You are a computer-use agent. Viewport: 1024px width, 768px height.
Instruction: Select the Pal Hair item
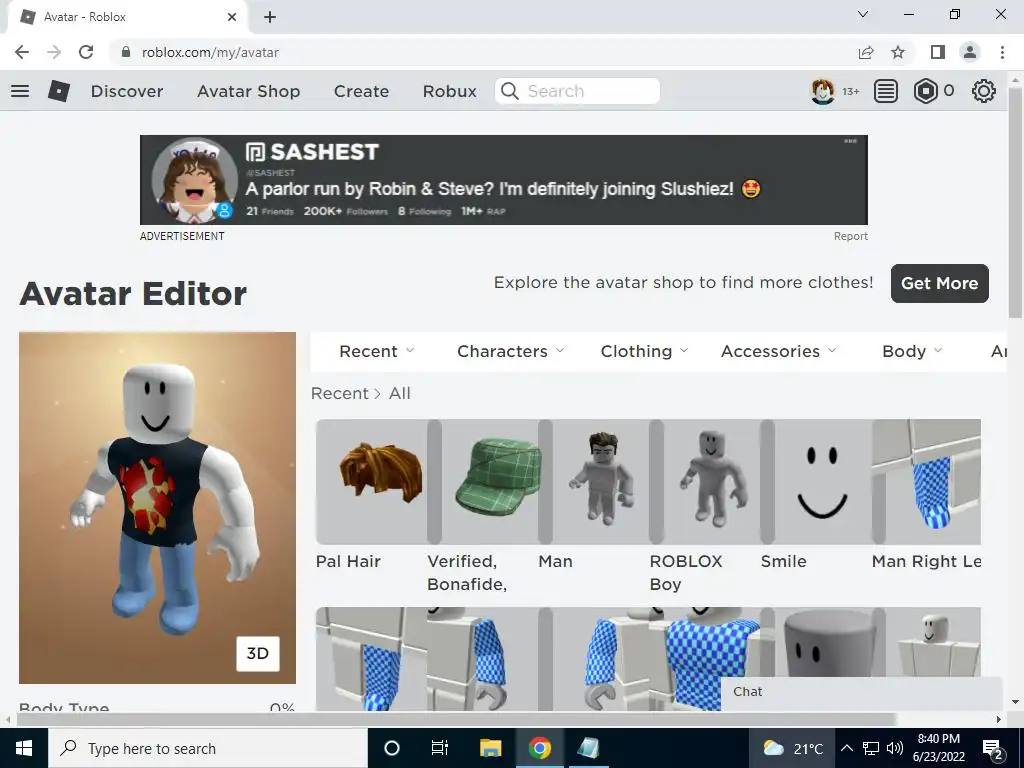coord(372,482)
